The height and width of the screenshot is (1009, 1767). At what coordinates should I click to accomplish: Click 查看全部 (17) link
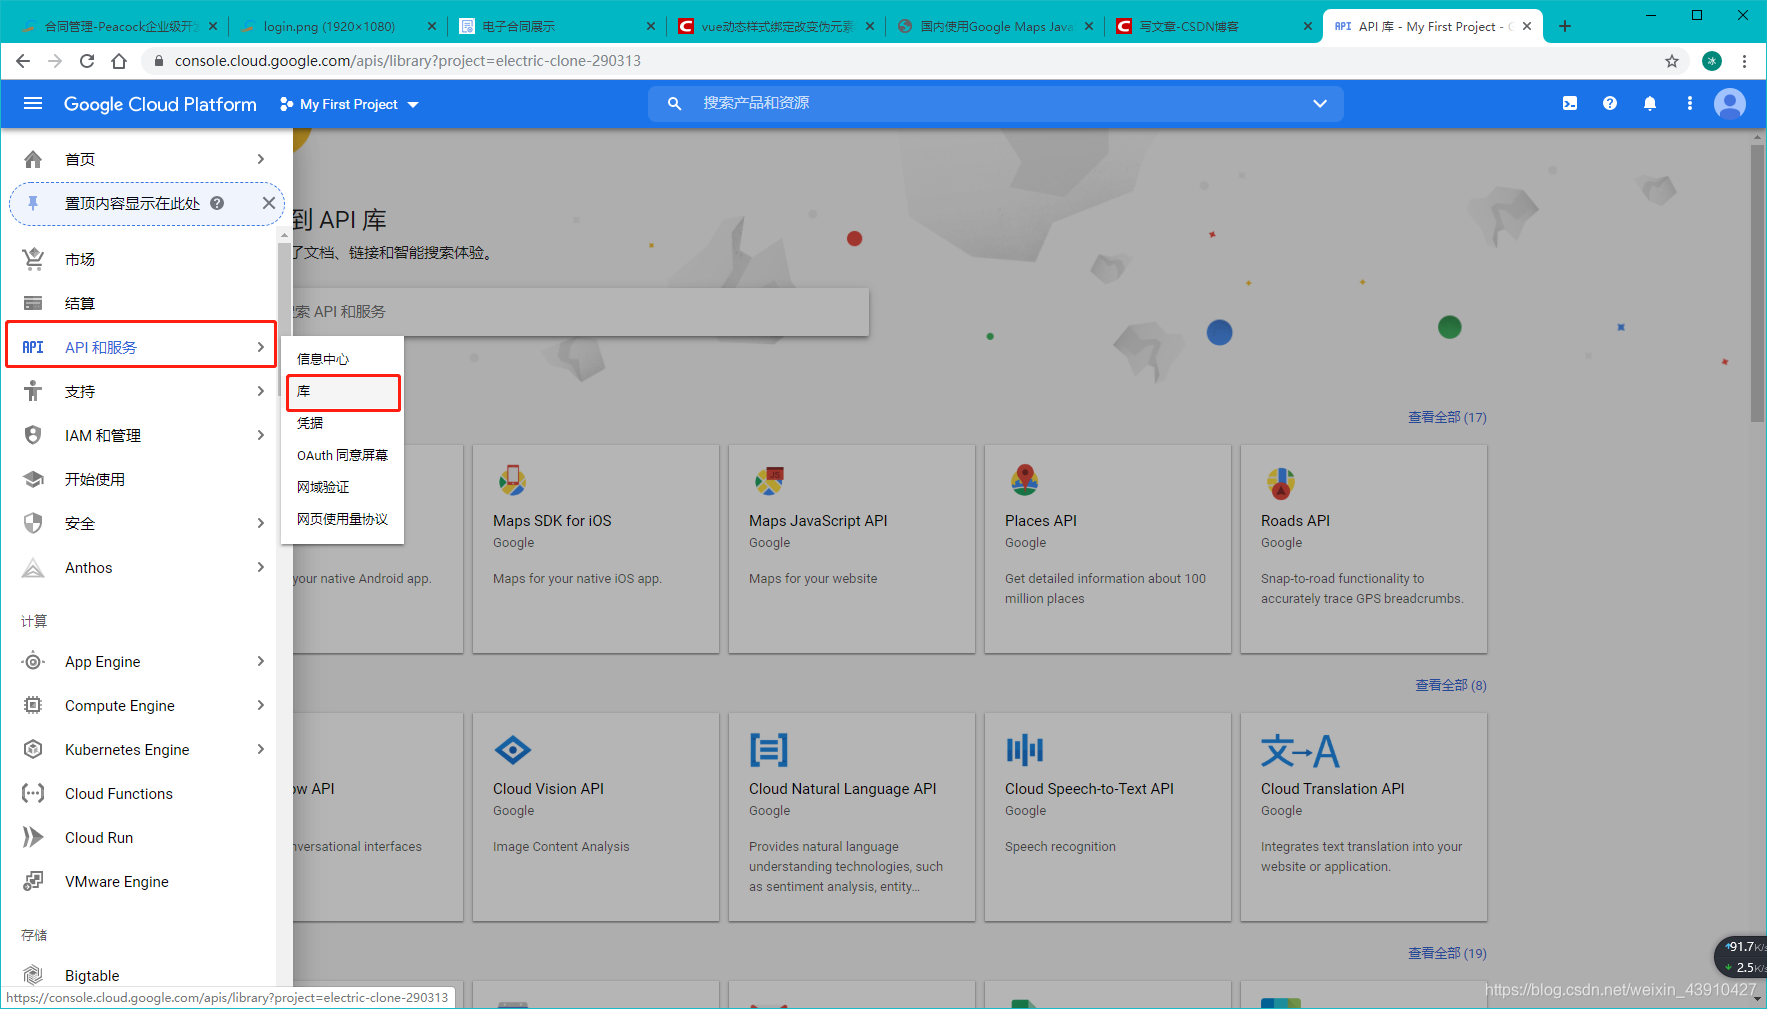1447,417
